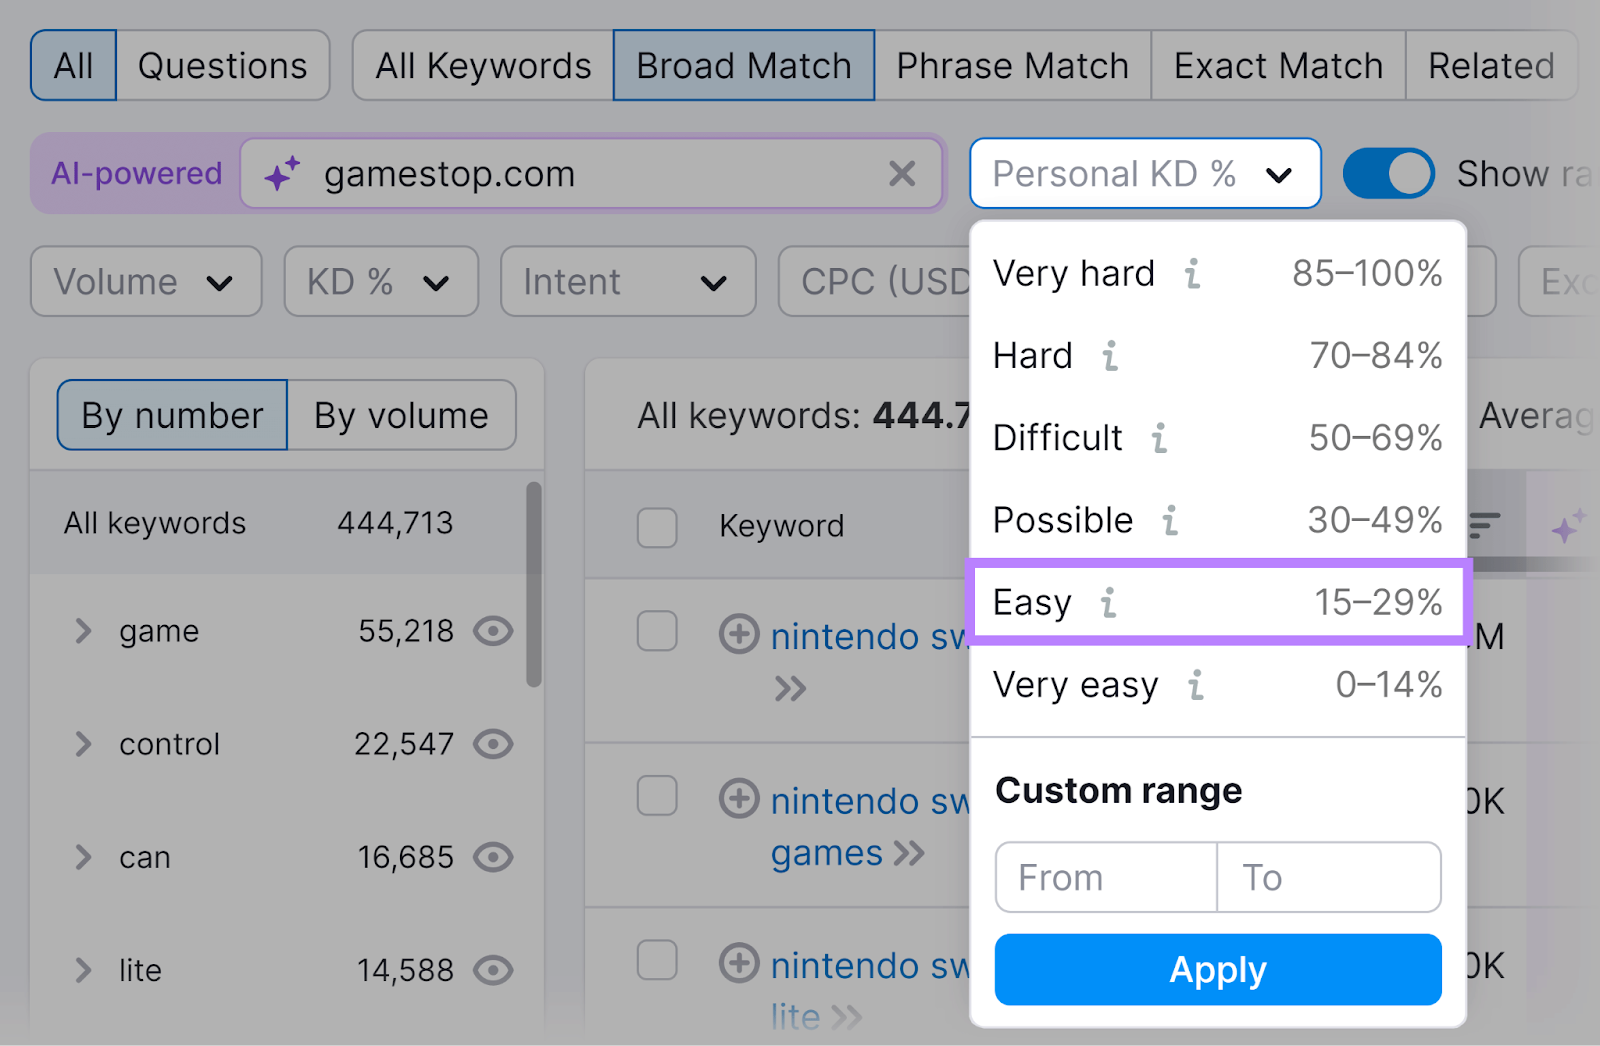1600x1046 pixels.
Task: Check the select-all Keyword checkbox
Action: click(657, 528)
